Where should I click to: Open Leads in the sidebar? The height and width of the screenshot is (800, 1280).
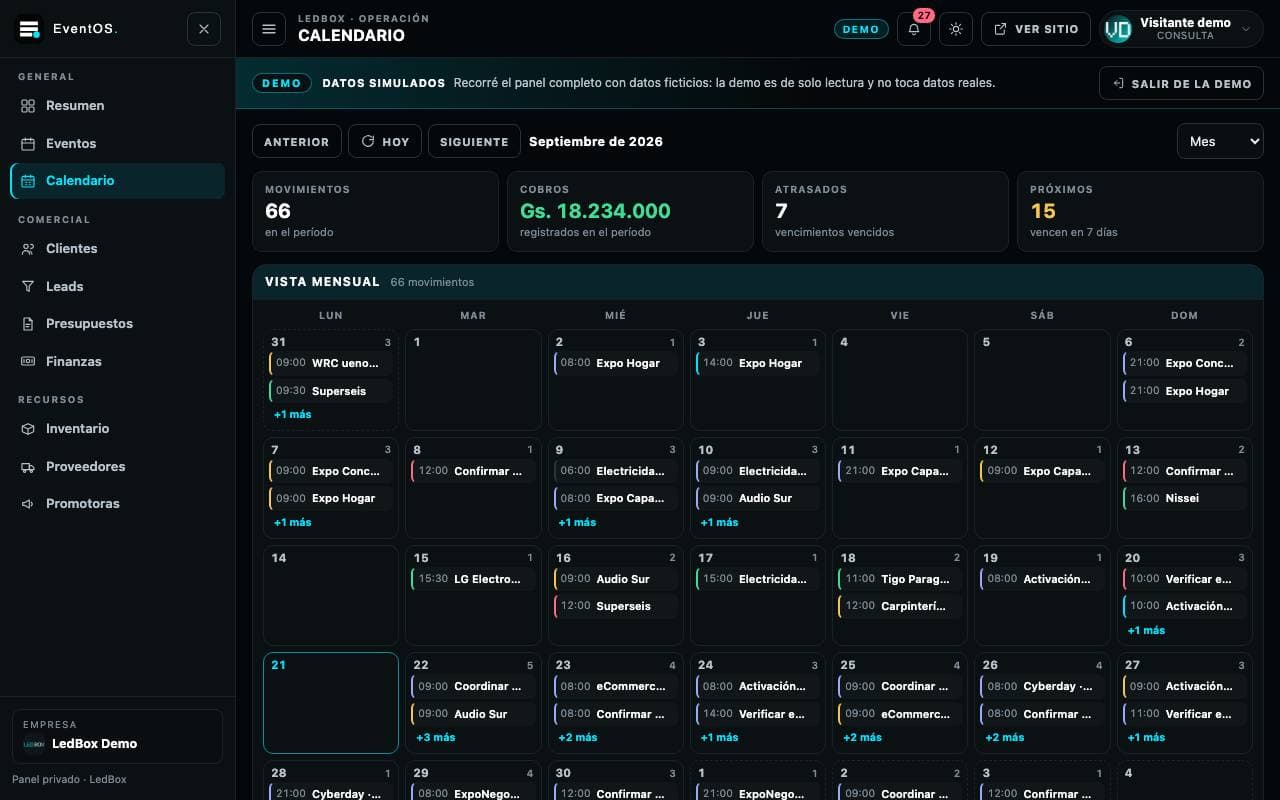coord(117,286)
